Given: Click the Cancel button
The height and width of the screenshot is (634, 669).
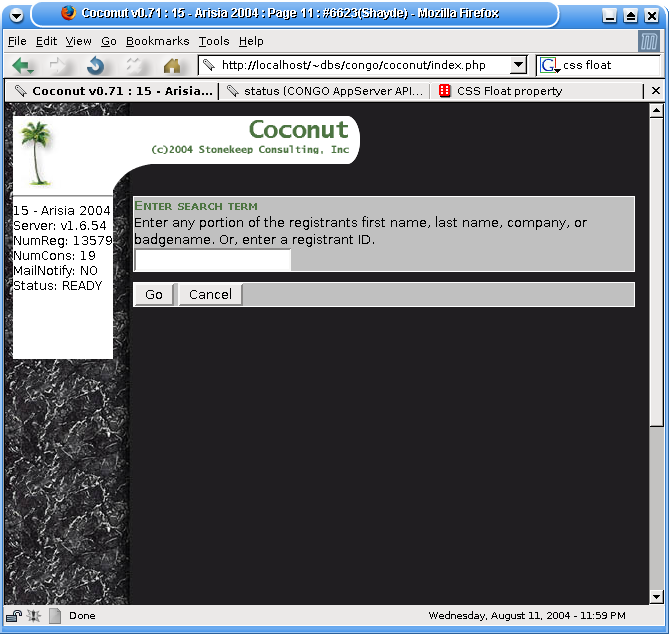Looking at the screenshot, I should point(210,294).
